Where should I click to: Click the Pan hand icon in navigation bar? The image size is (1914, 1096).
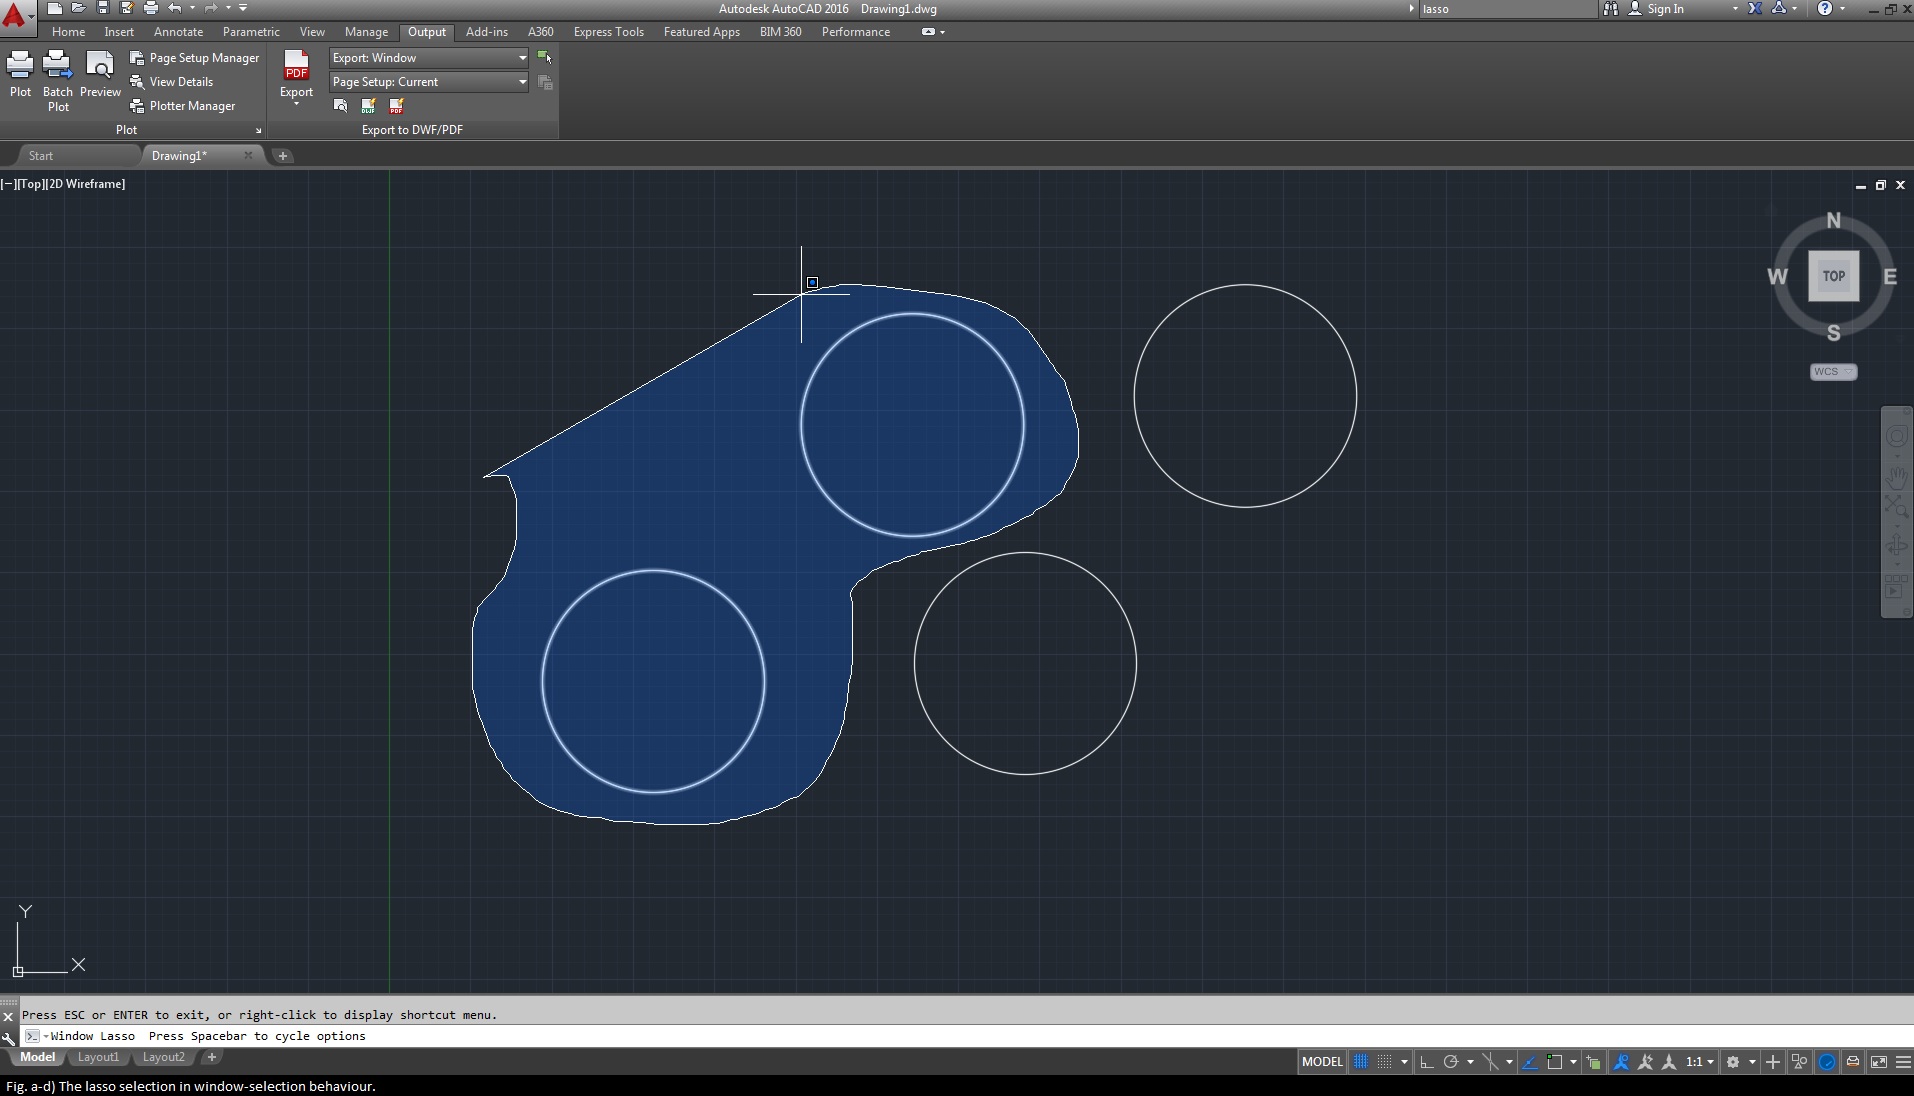1896,478
